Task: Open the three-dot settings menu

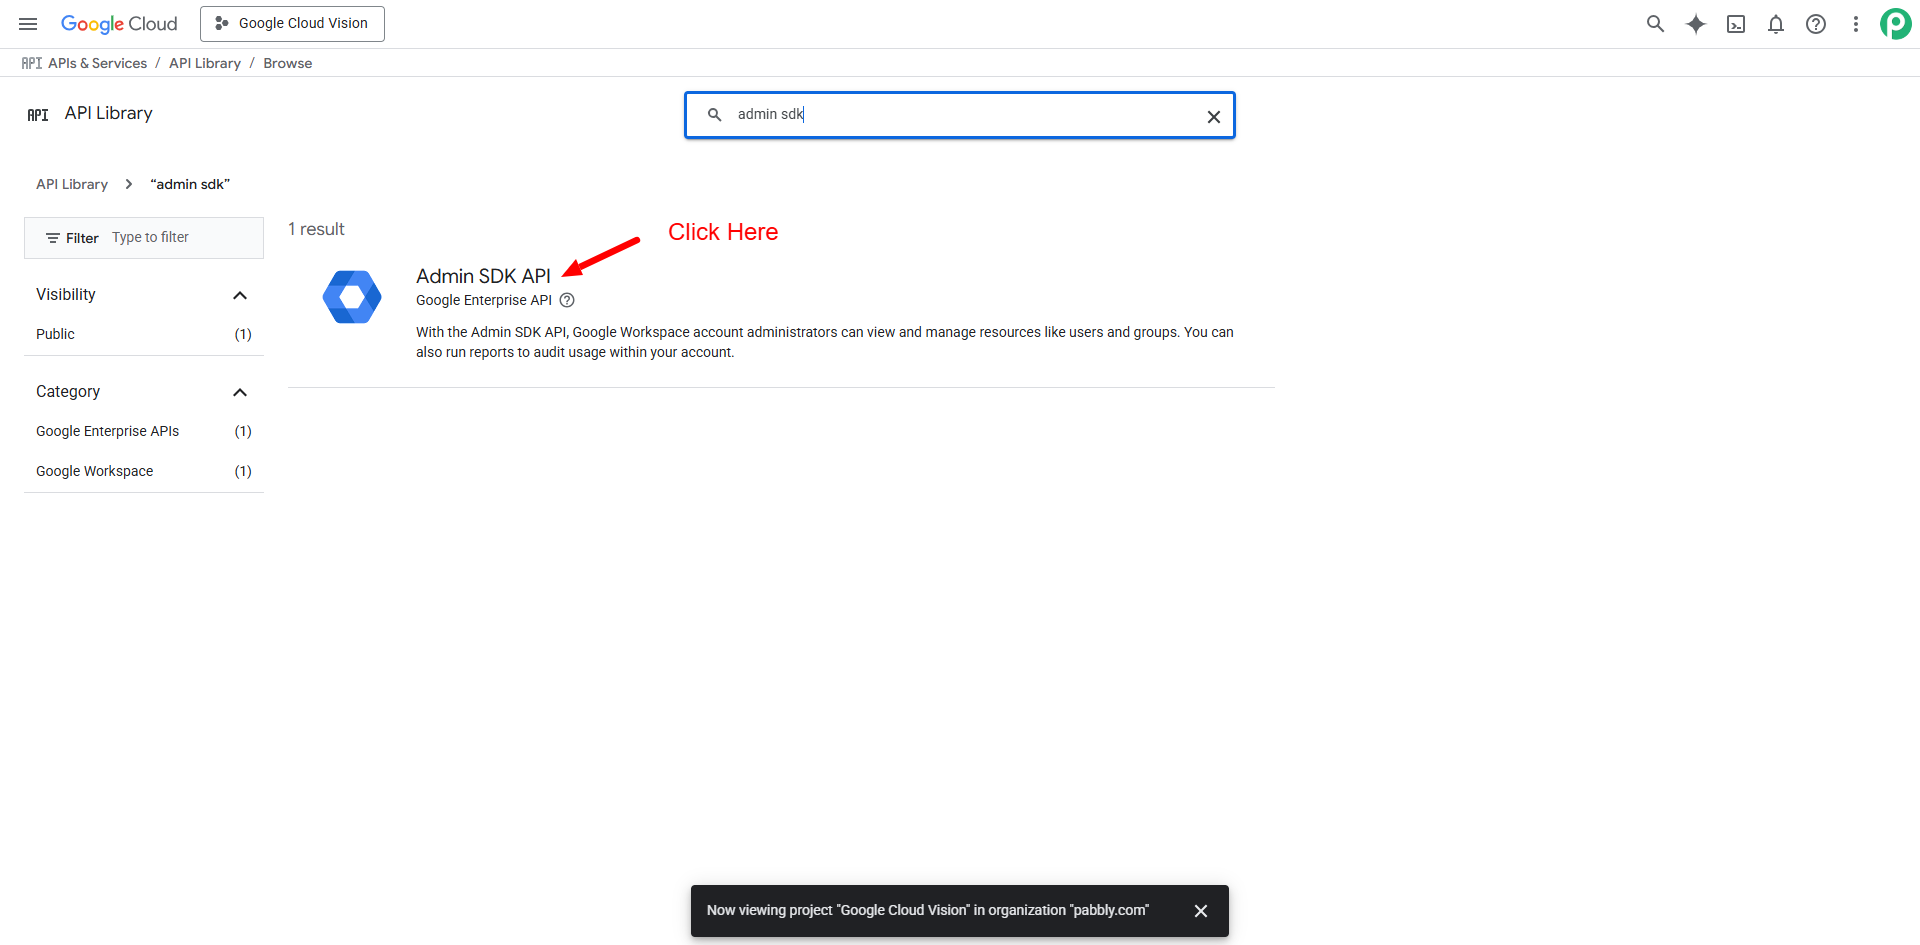Action: tap(1856, 24)
